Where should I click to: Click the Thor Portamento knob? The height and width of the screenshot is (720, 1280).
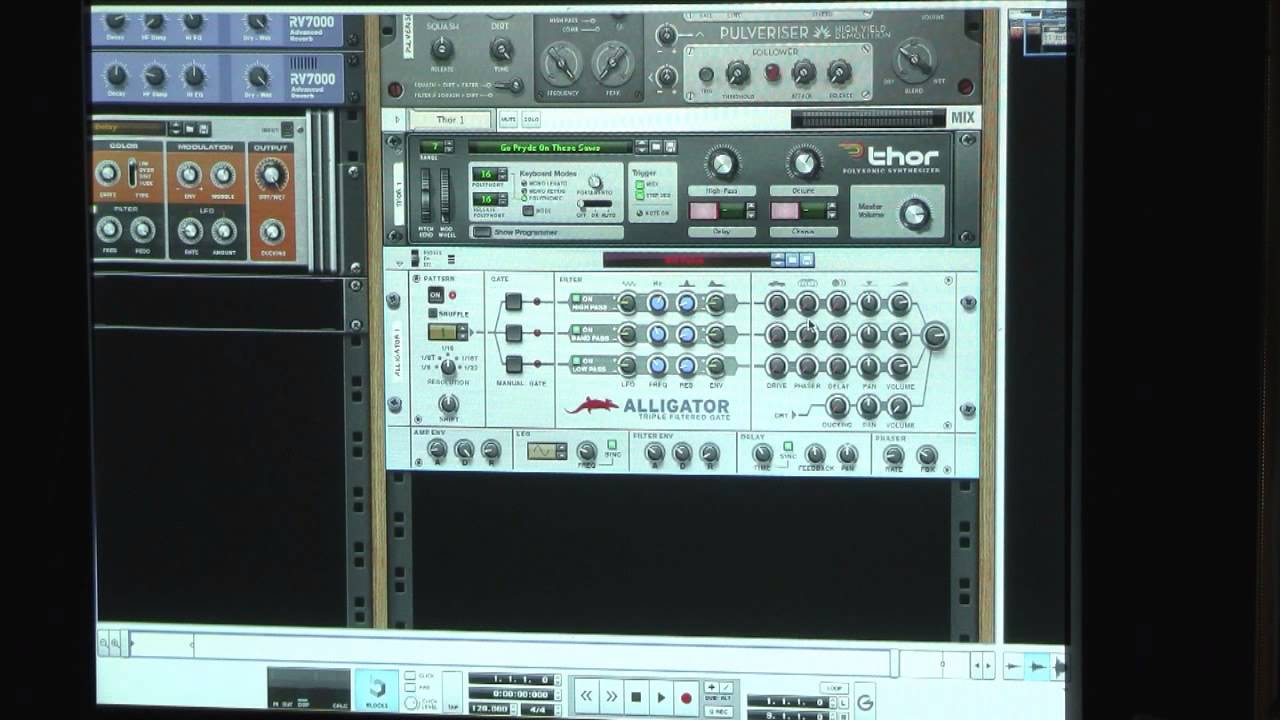click(594, 181)
